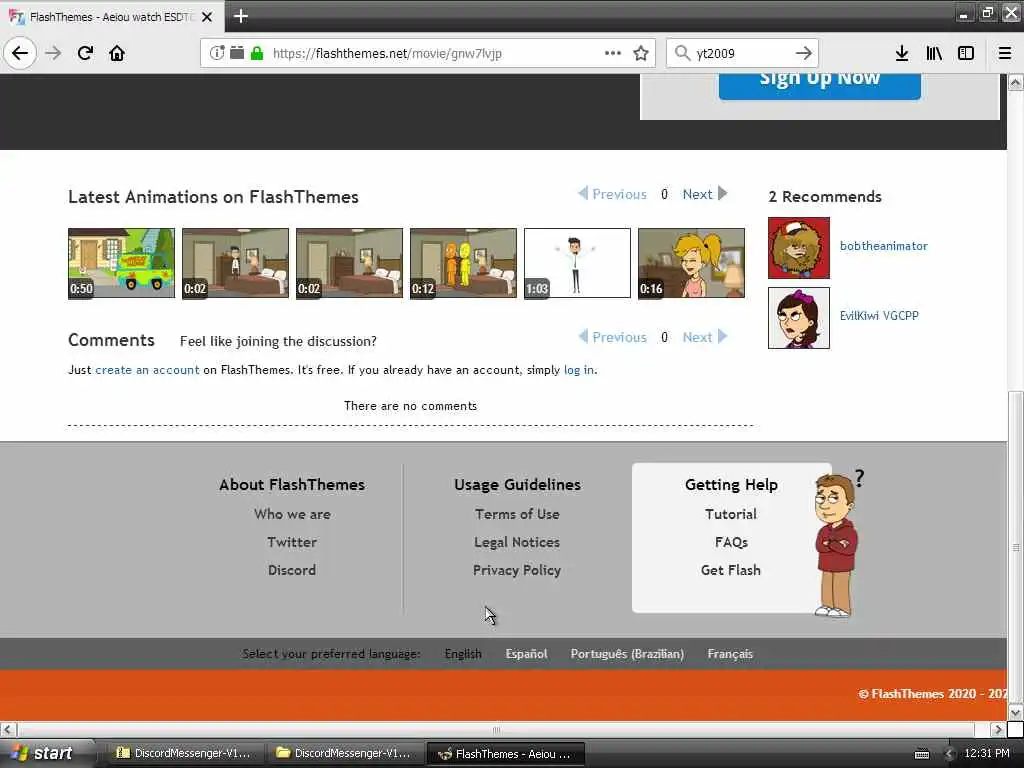Open the 0:50 van animation thumbnail
This screenshot has width=1024, height=768.
point(121,263)
